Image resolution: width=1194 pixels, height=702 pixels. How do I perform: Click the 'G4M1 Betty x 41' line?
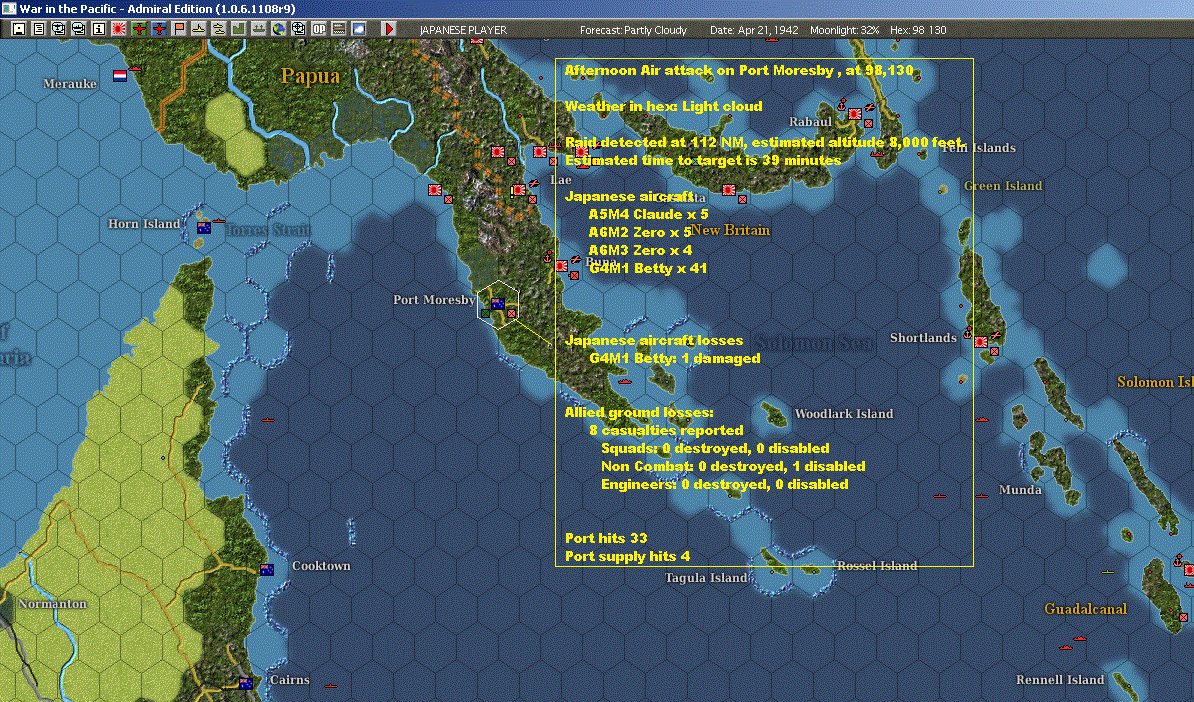point(648,268)
